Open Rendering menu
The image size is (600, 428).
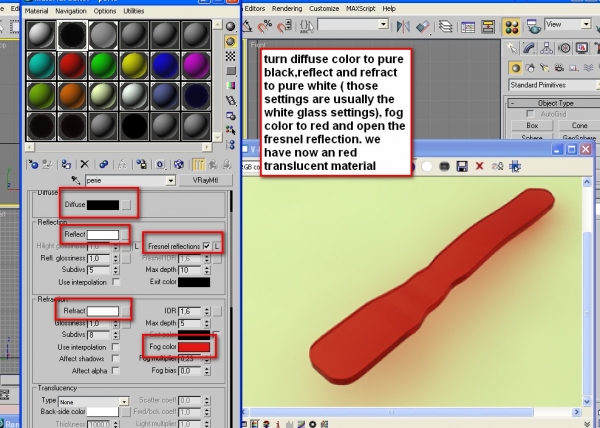287,8
